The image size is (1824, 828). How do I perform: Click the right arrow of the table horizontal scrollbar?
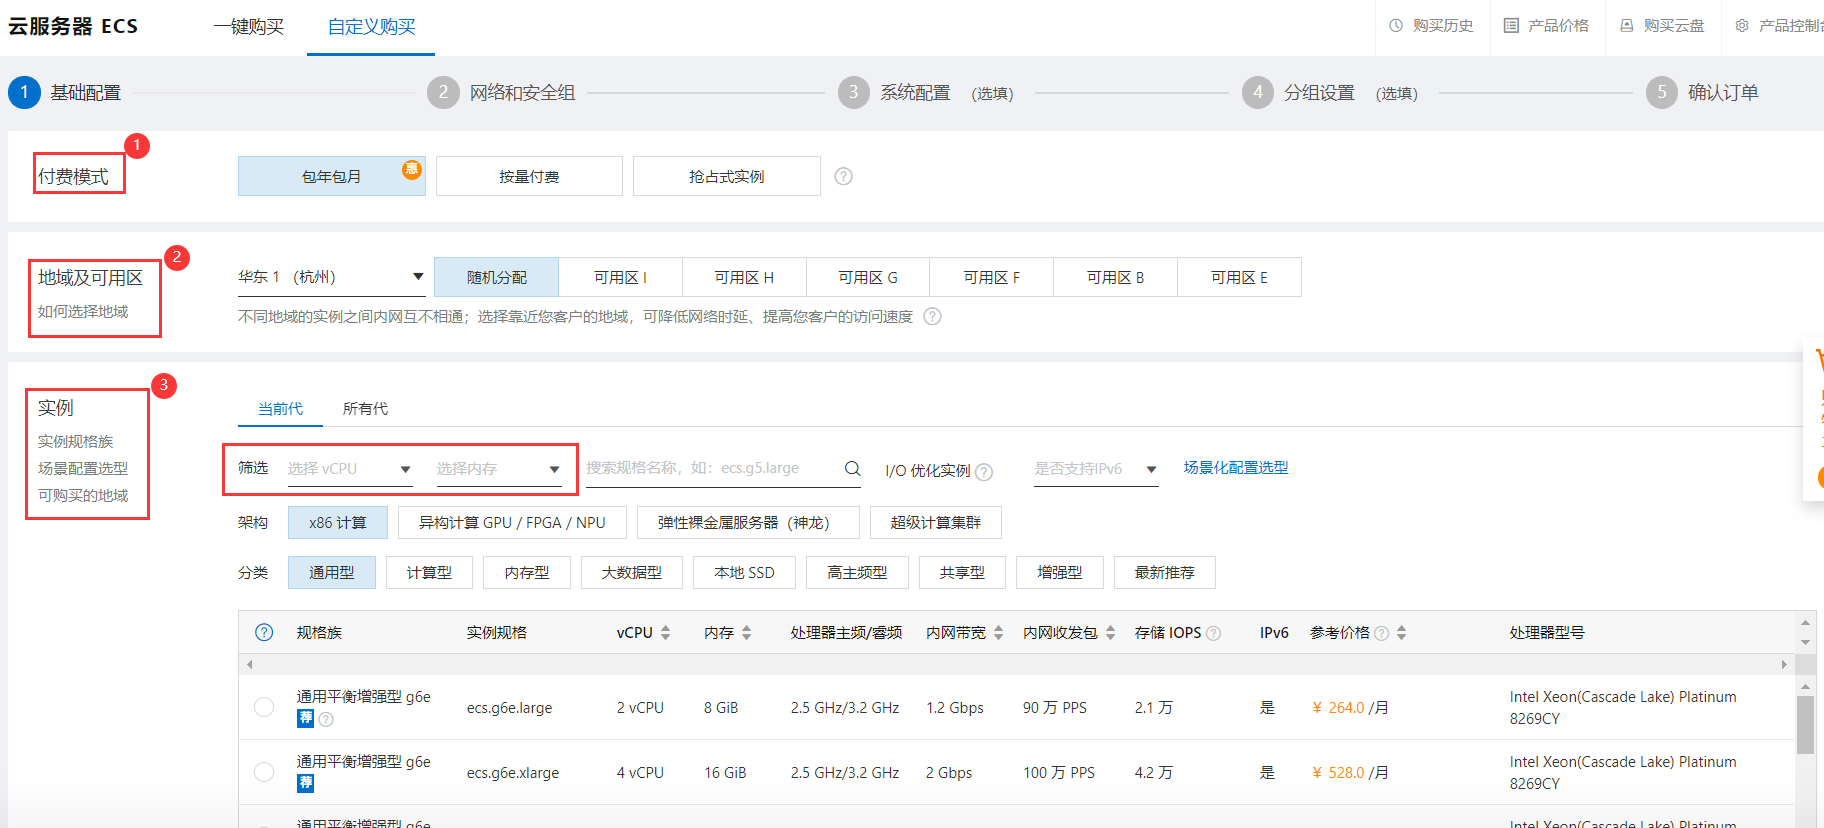(1784, 664)
